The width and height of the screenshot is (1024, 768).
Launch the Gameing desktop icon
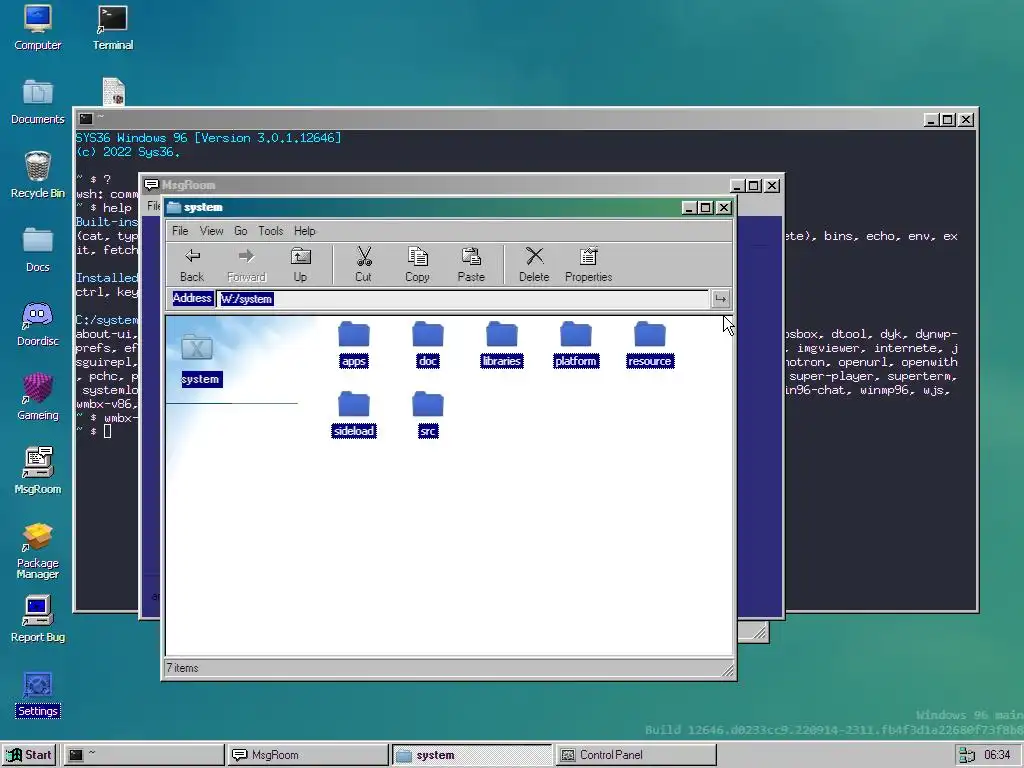coord(38,397)
